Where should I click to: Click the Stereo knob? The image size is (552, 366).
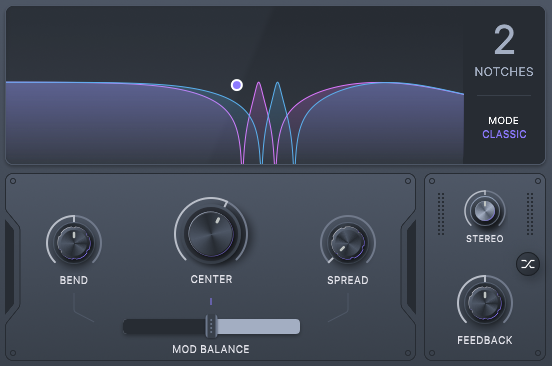(x=485, y=211)
